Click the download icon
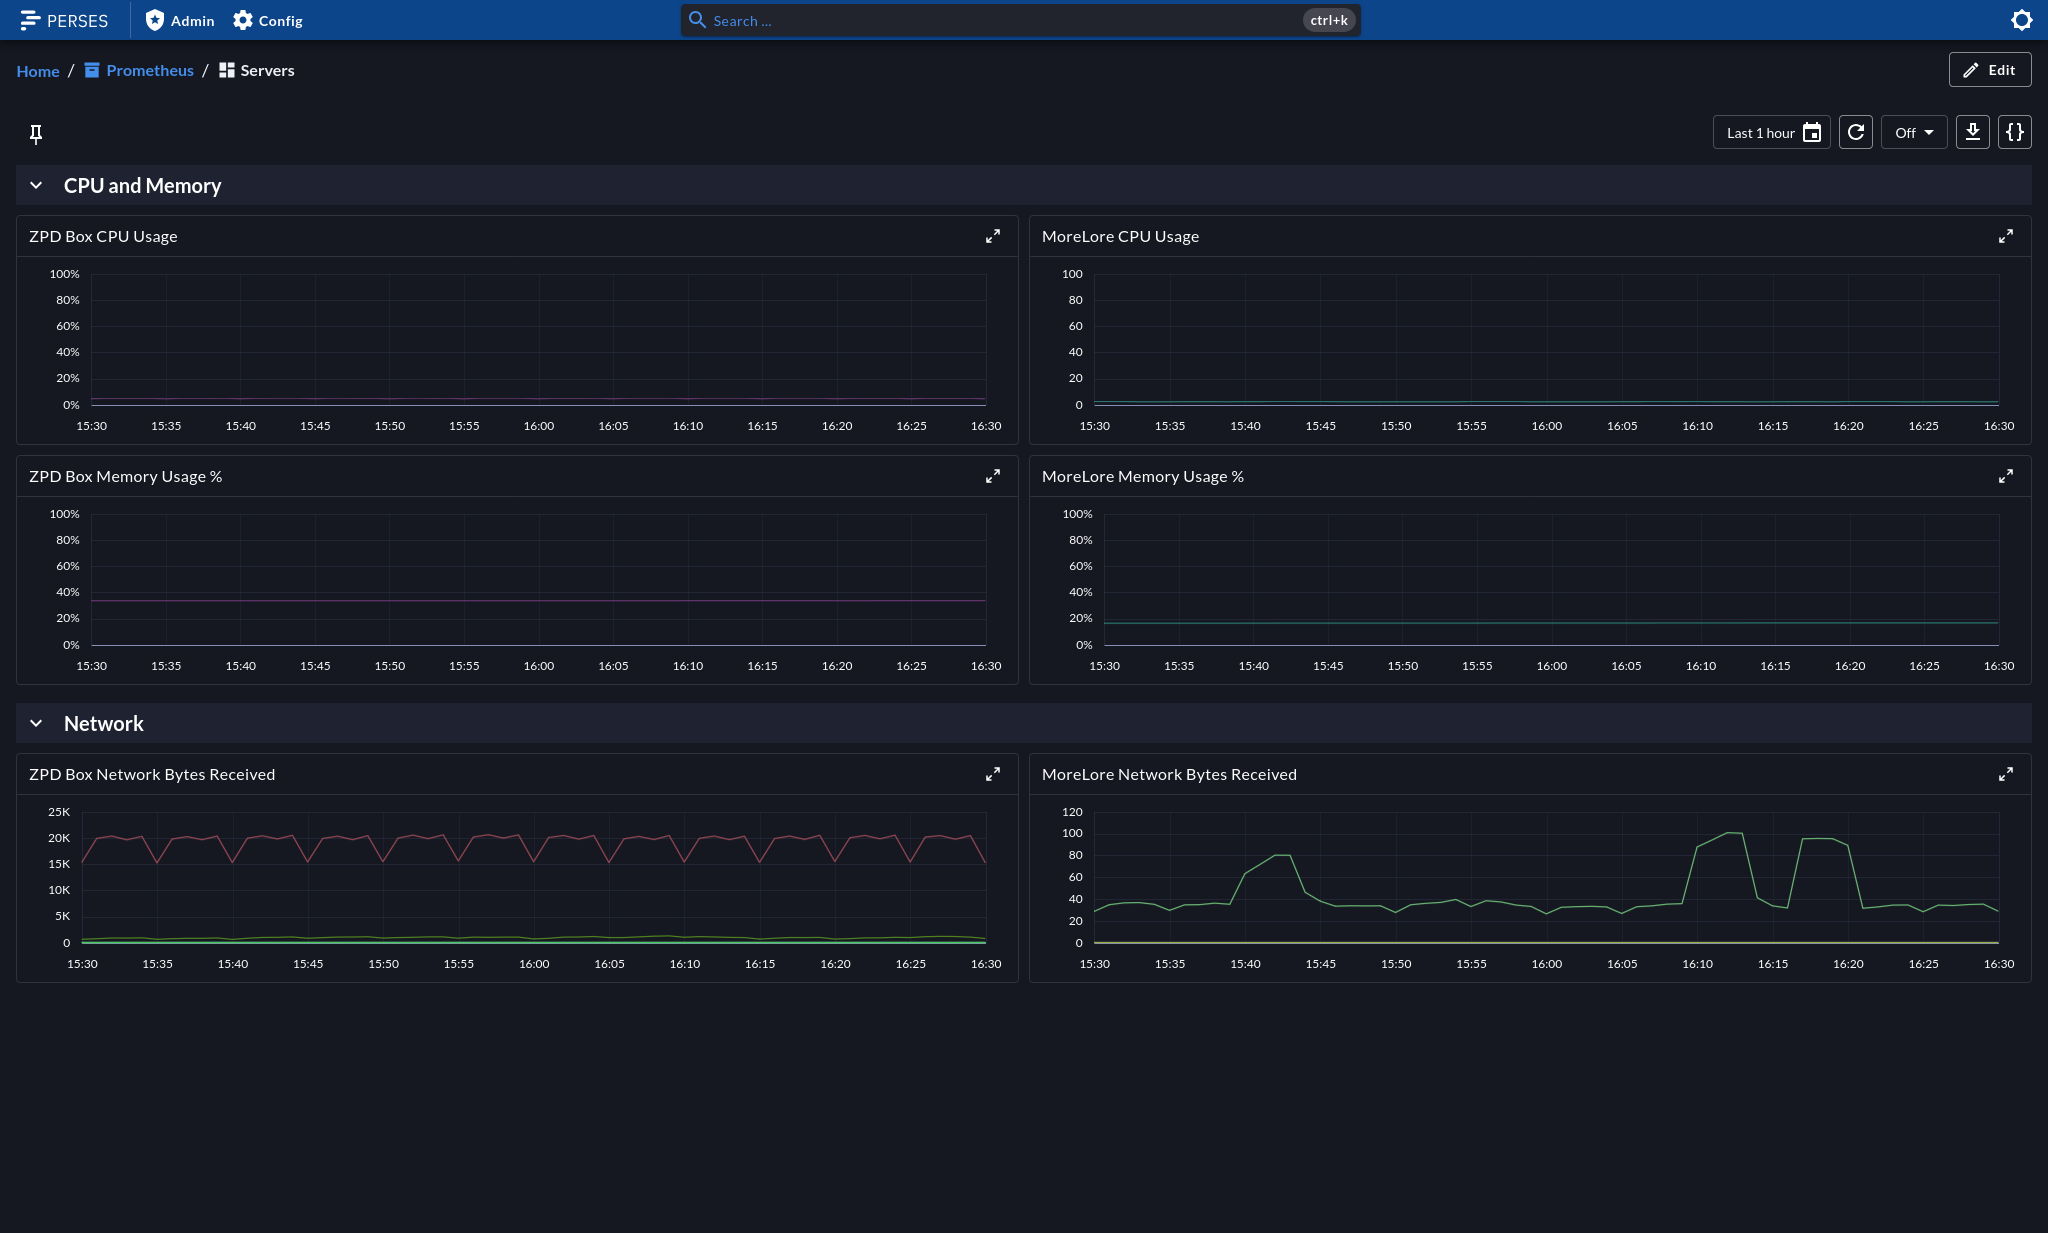The width and height of the screenshot is (2048, 1233). tap(1972, 133)
